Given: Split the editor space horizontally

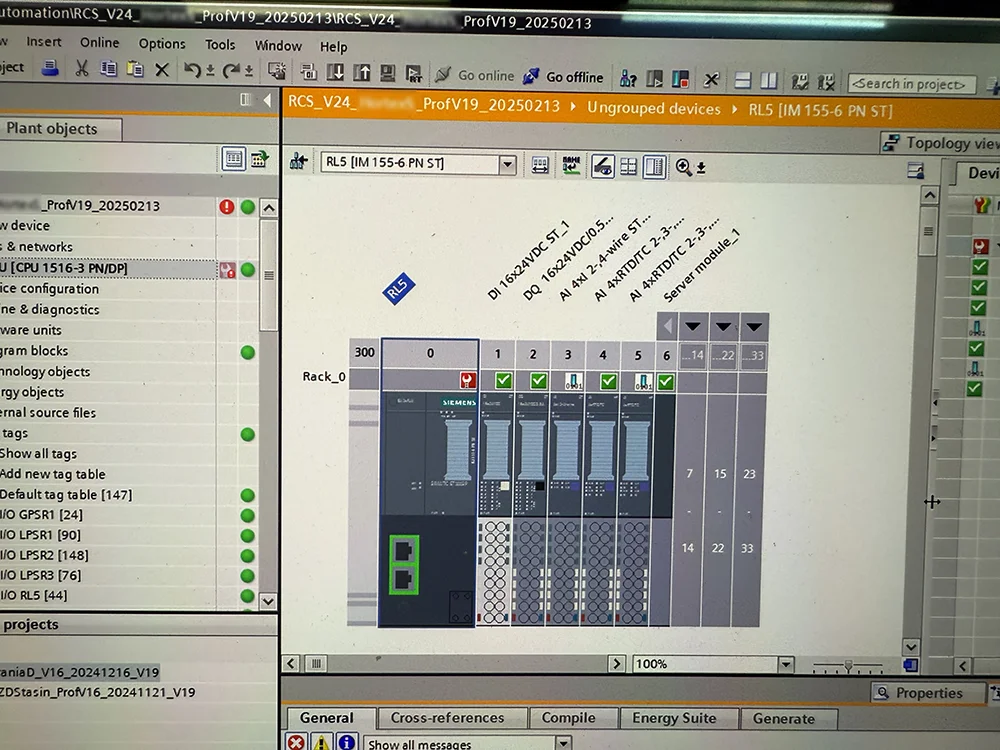Looking at the screenshot, I should click(742, 80).
